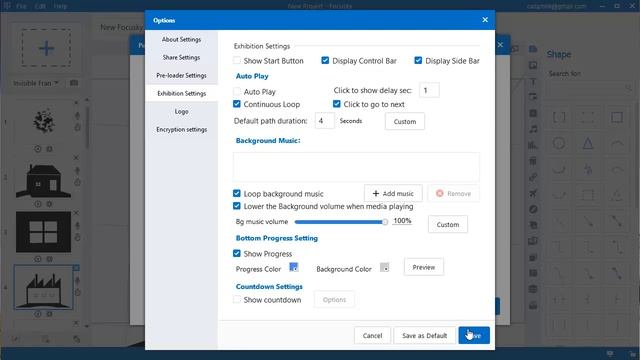Click the microphone icon beside slide 2
This screenshot has height=360, width=640.
pos(77,171)
